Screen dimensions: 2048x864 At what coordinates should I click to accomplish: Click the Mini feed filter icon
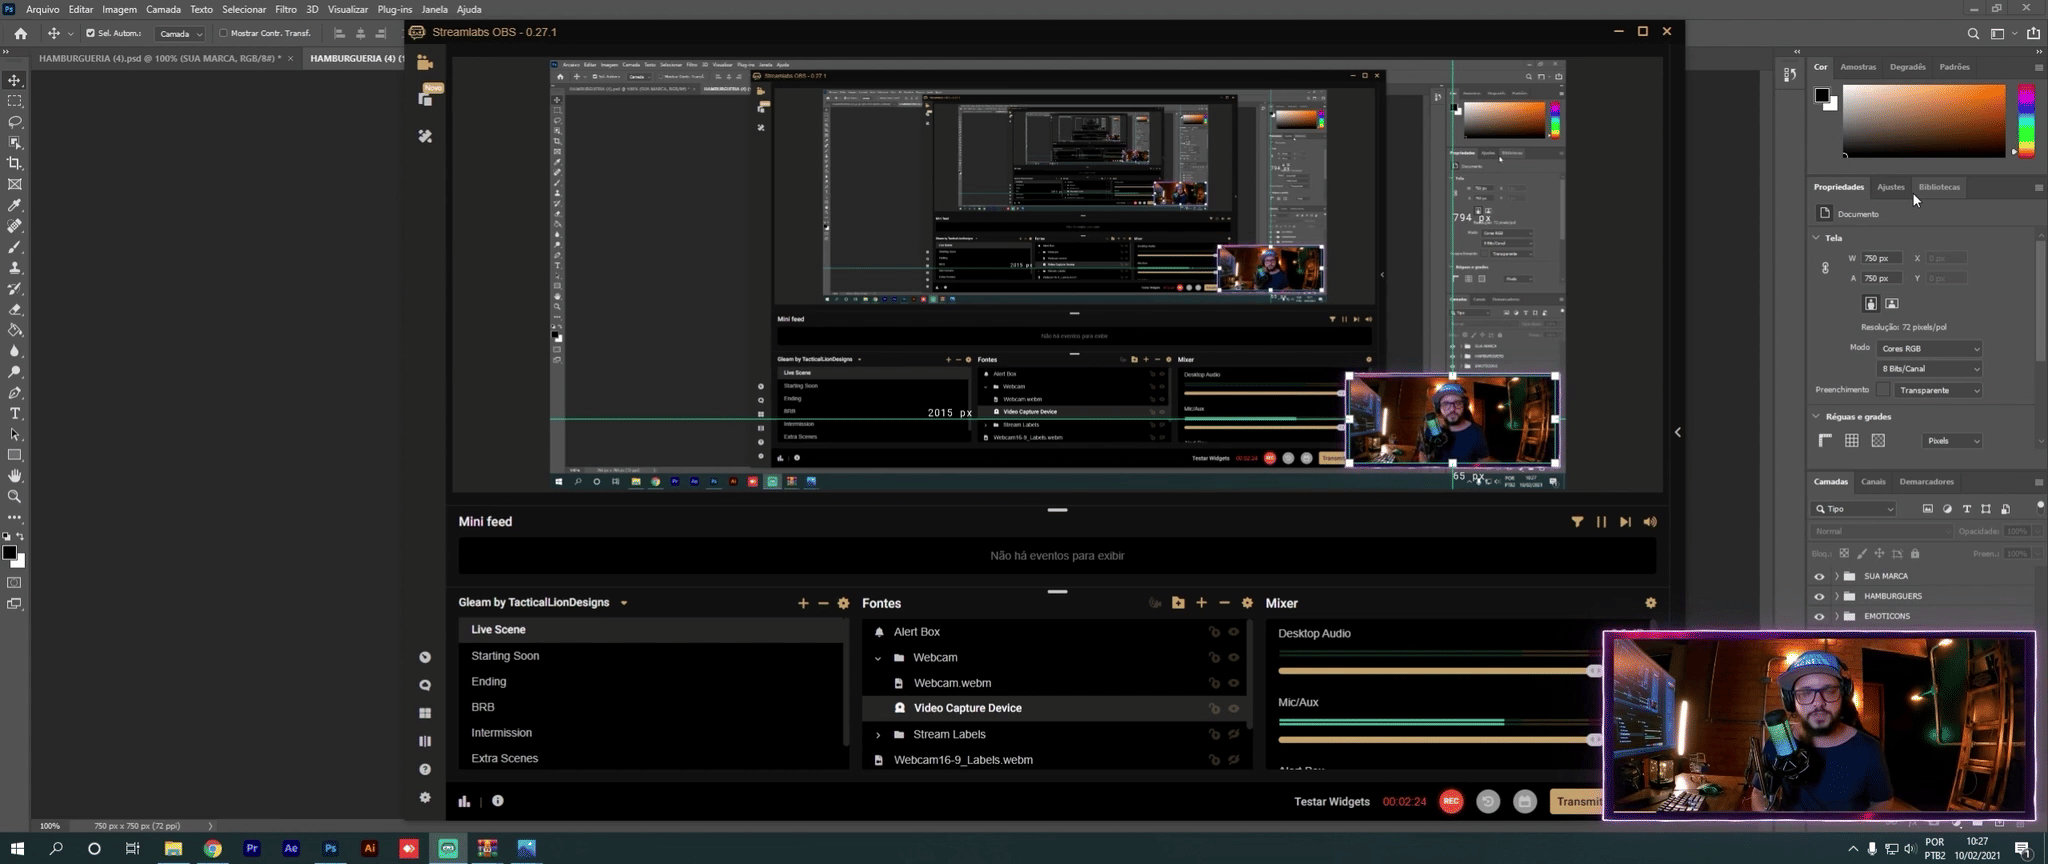coord(1577,522)
